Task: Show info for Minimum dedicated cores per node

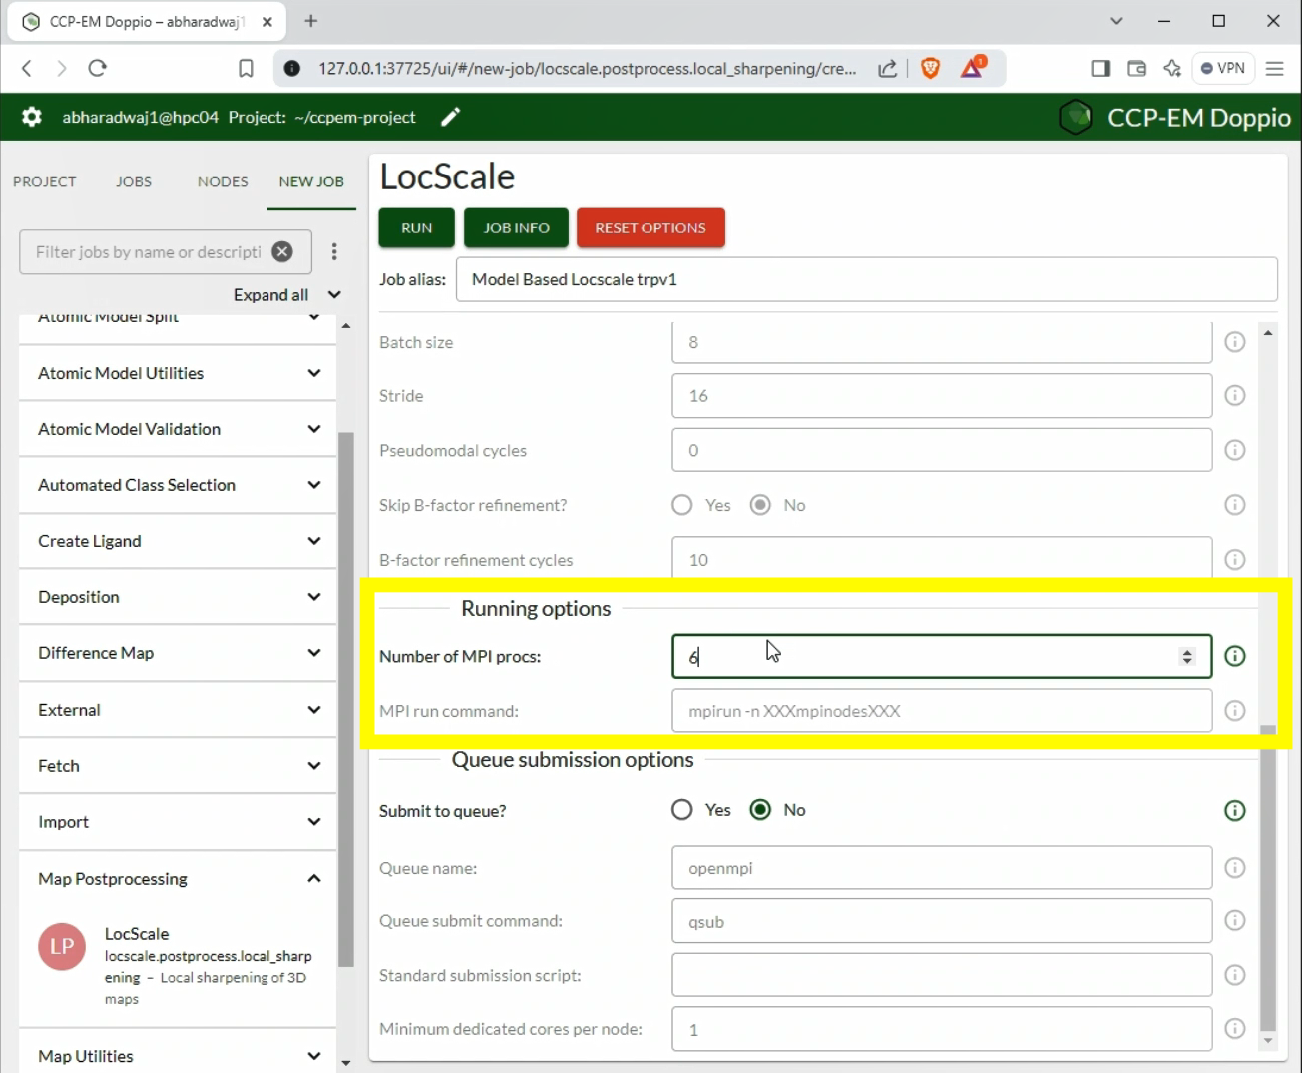Action: coord(1235,1028)
